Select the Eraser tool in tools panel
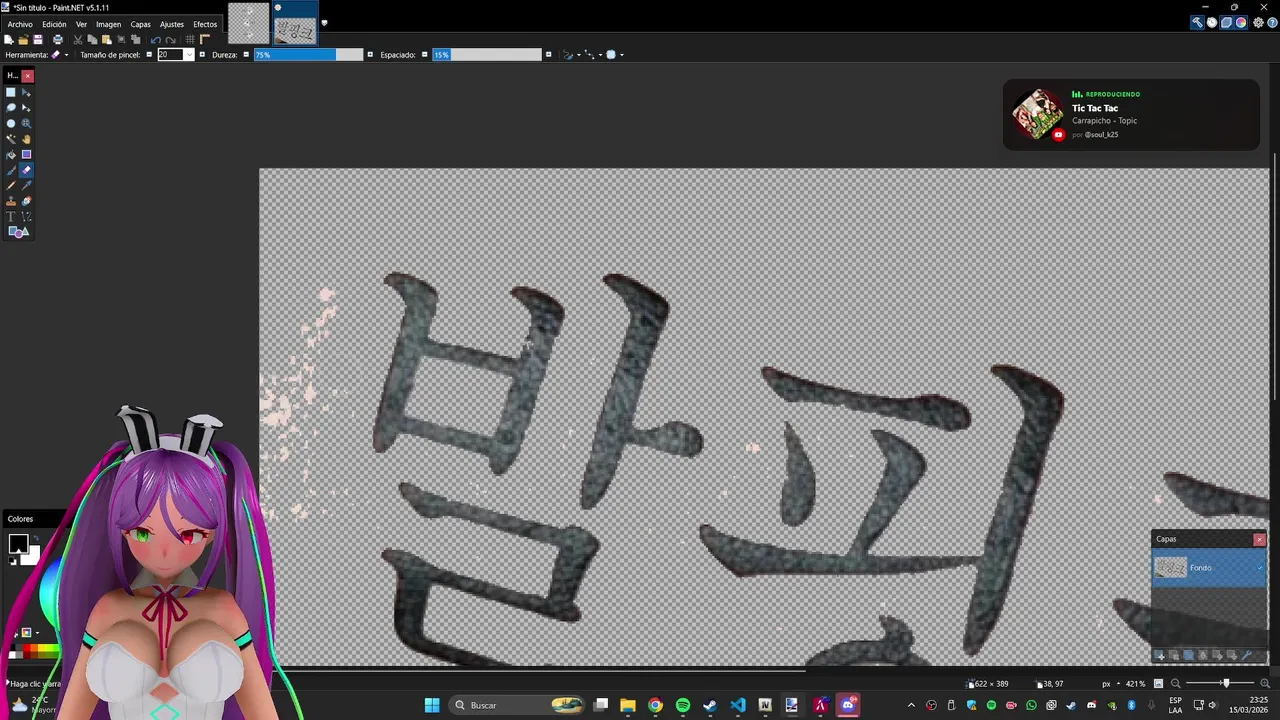 (x=26, y=170)
